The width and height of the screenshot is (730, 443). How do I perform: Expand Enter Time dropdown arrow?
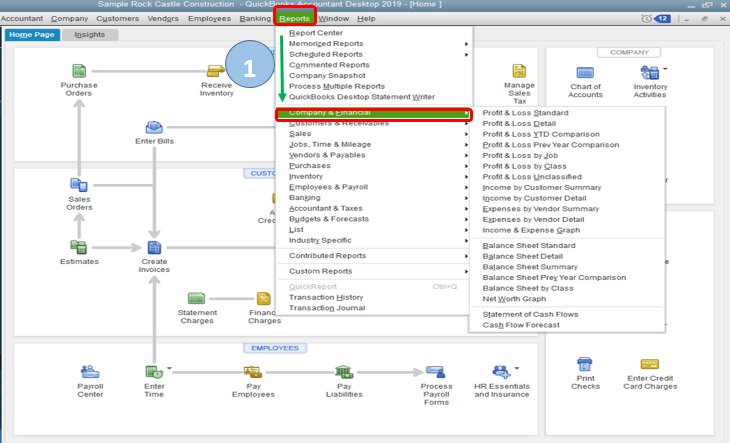[169, 368]
